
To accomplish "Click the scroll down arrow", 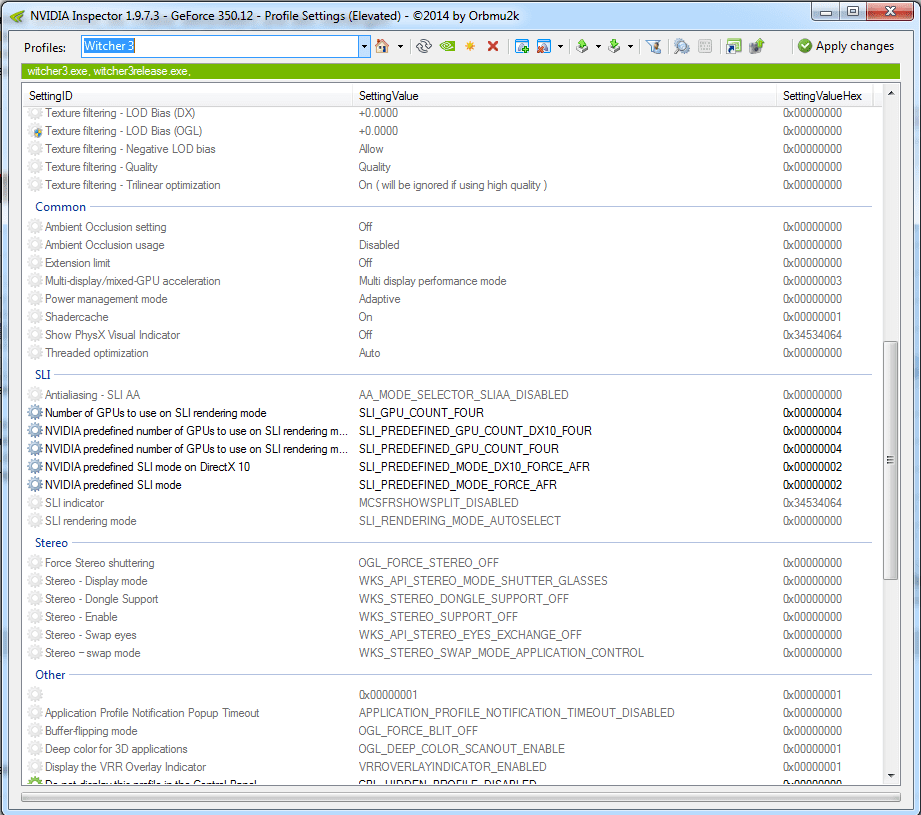I will (x=891, y=776).
